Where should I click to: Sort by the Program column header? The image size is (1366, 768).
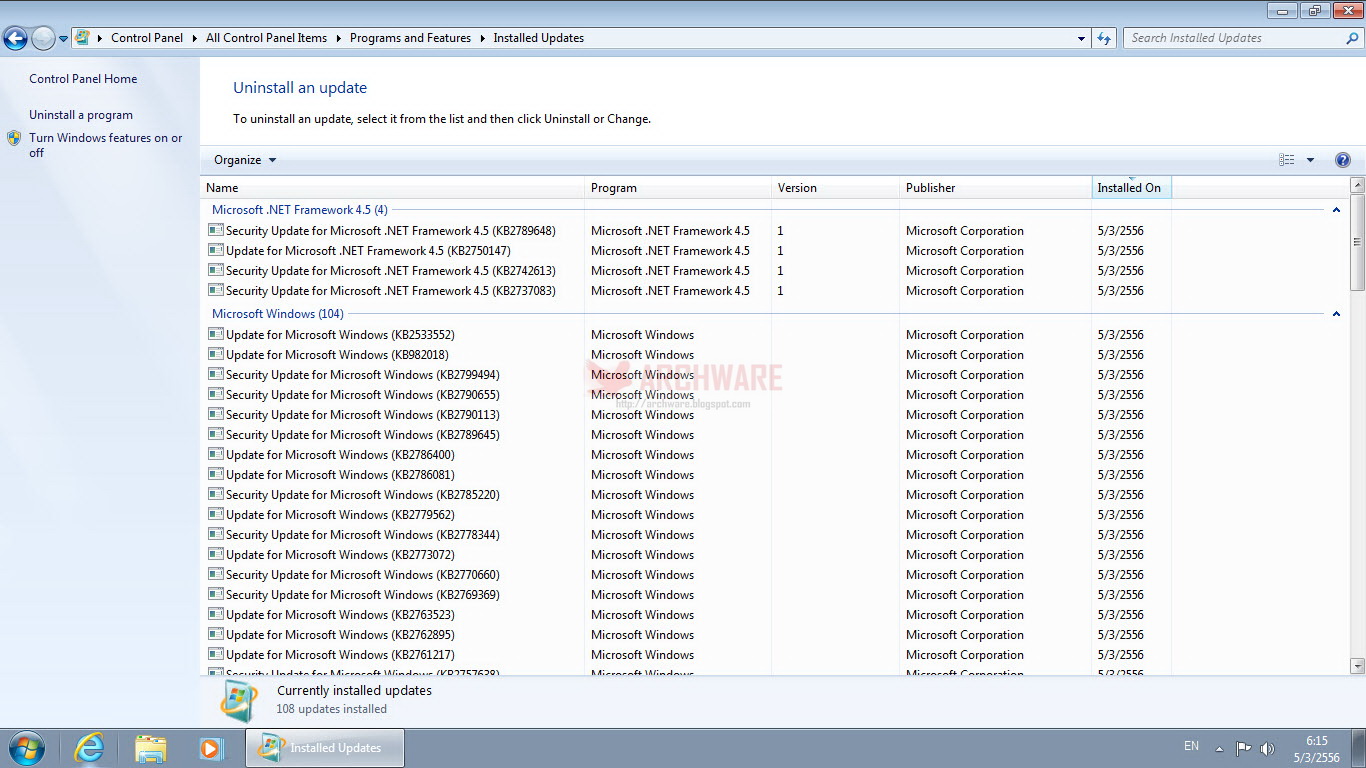coord(678,188)
